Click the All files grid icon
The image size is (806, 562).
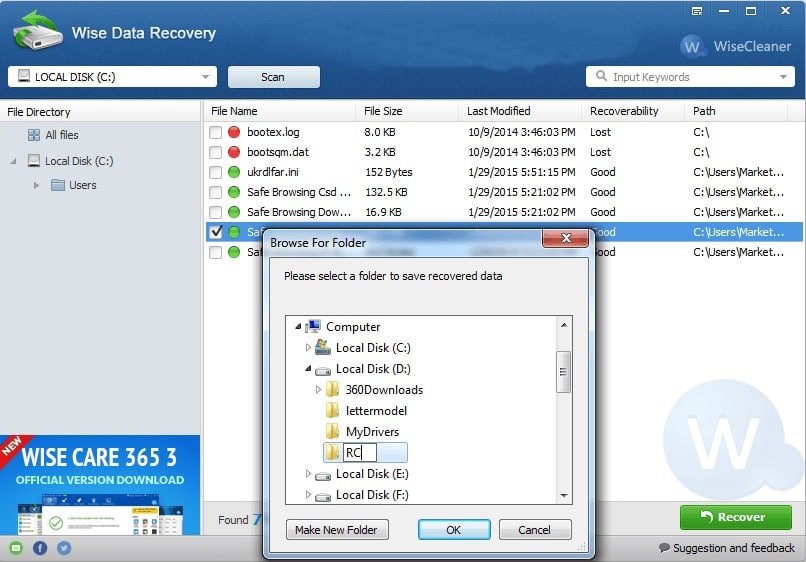pyautogui.click(x=34, y=135)
